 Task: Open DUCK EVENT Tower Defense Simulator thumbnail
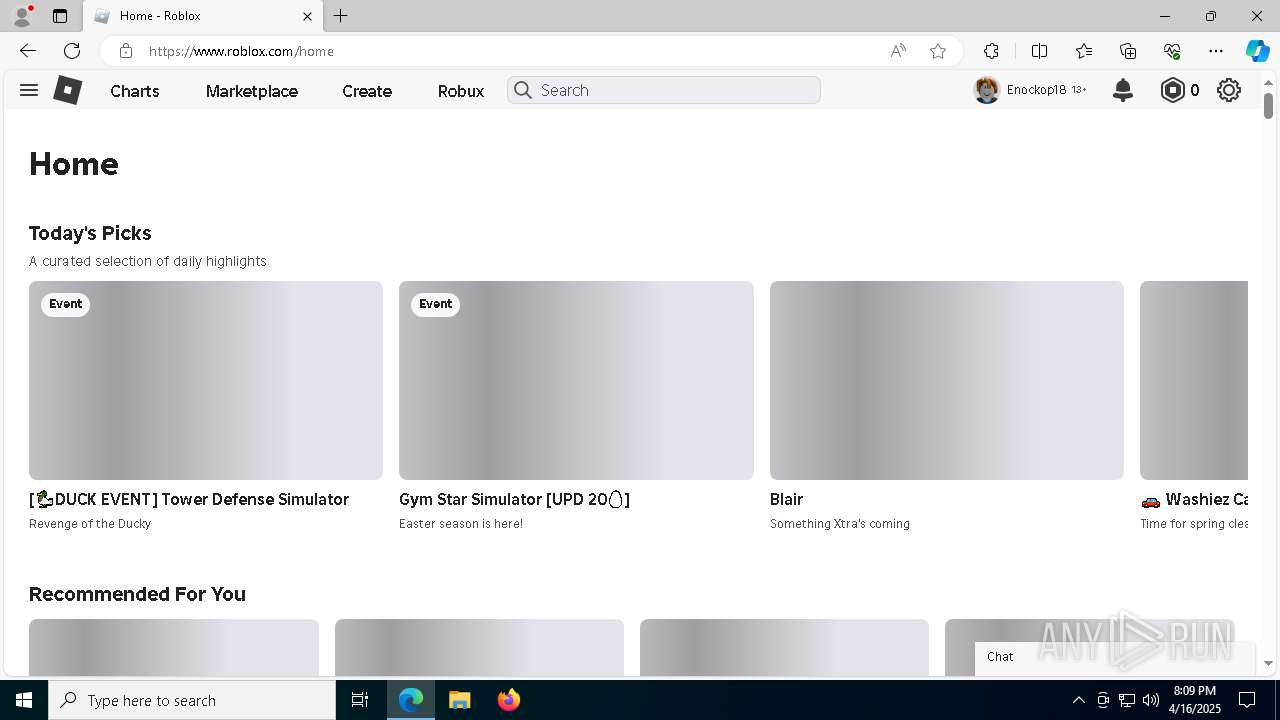(206, 380)
